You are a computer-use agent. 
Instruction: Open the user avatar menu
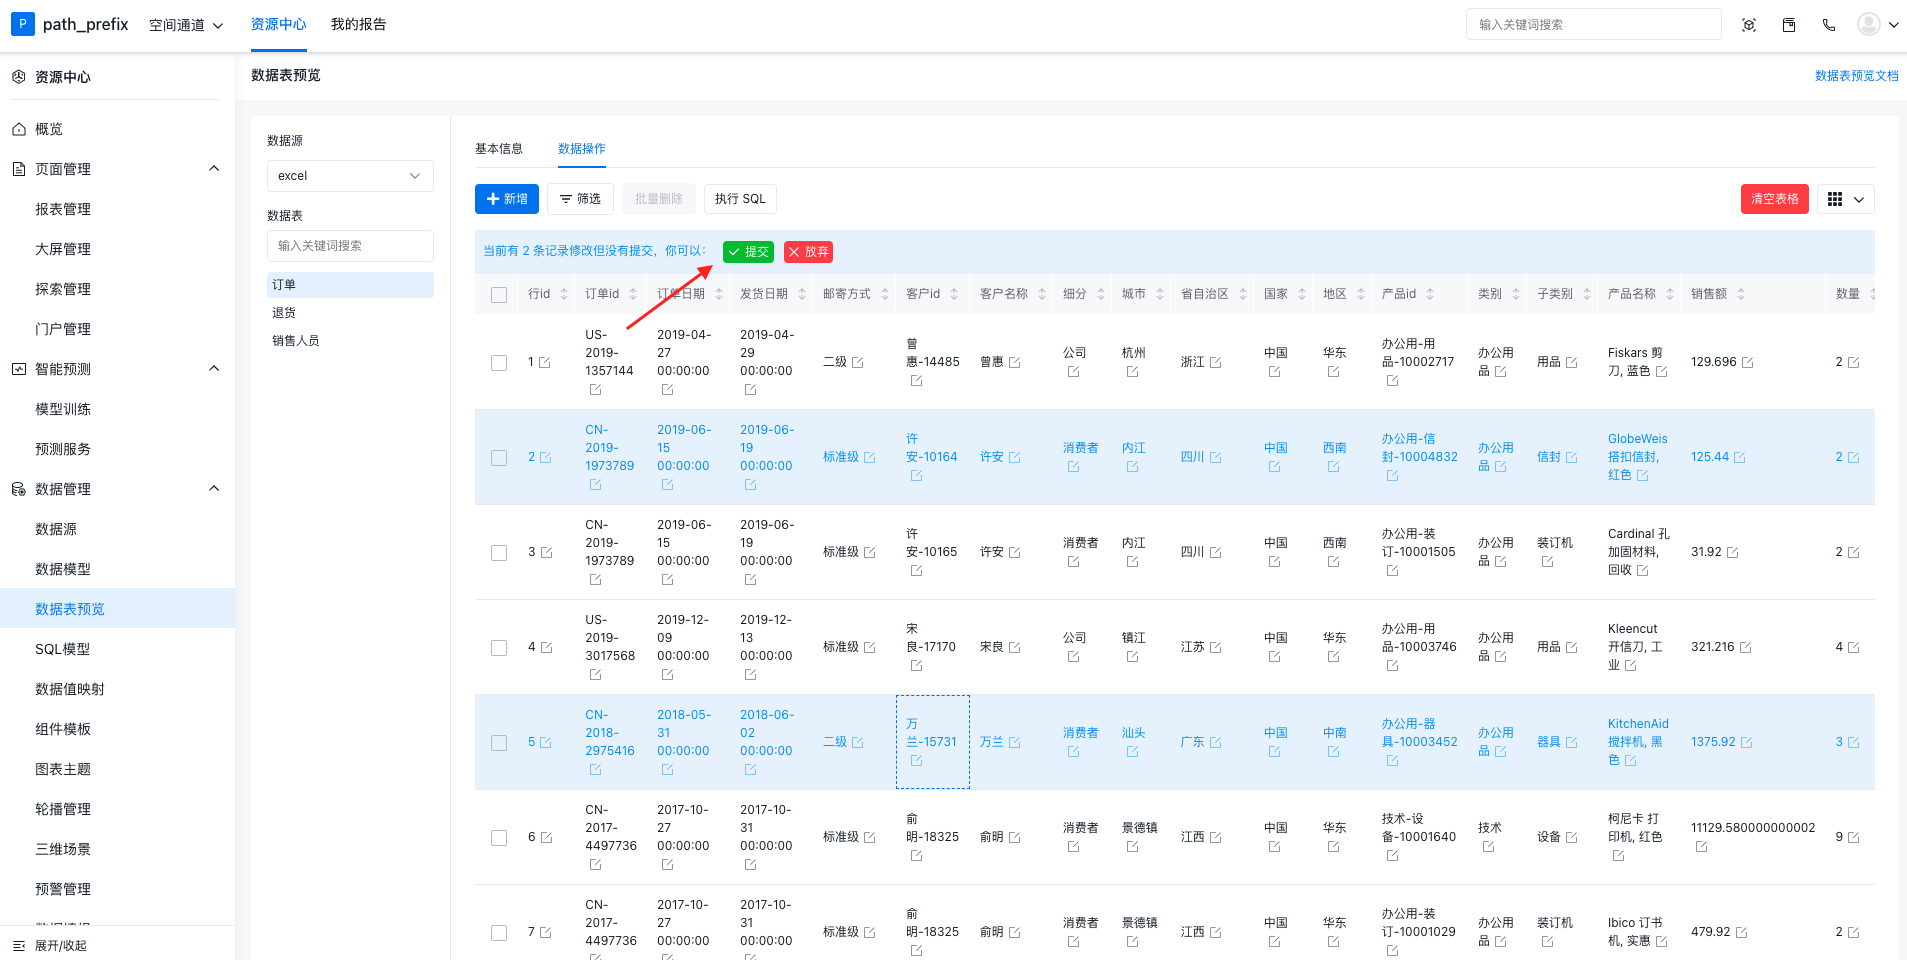coord(1869,24)
